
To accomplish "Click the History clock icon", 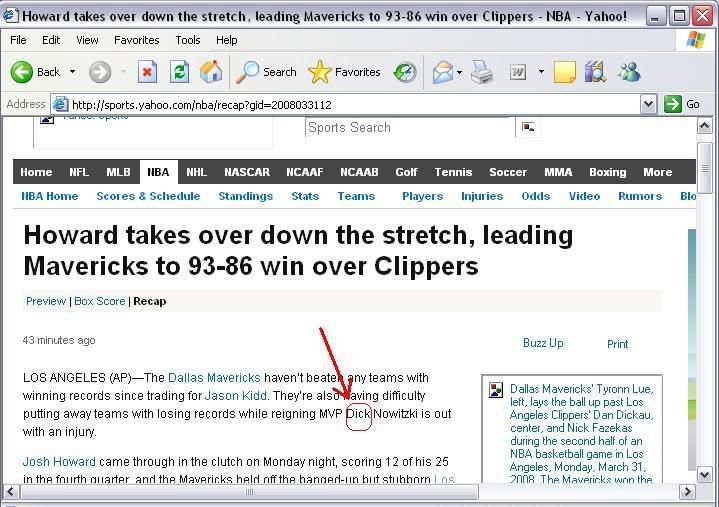I will 405,72.
